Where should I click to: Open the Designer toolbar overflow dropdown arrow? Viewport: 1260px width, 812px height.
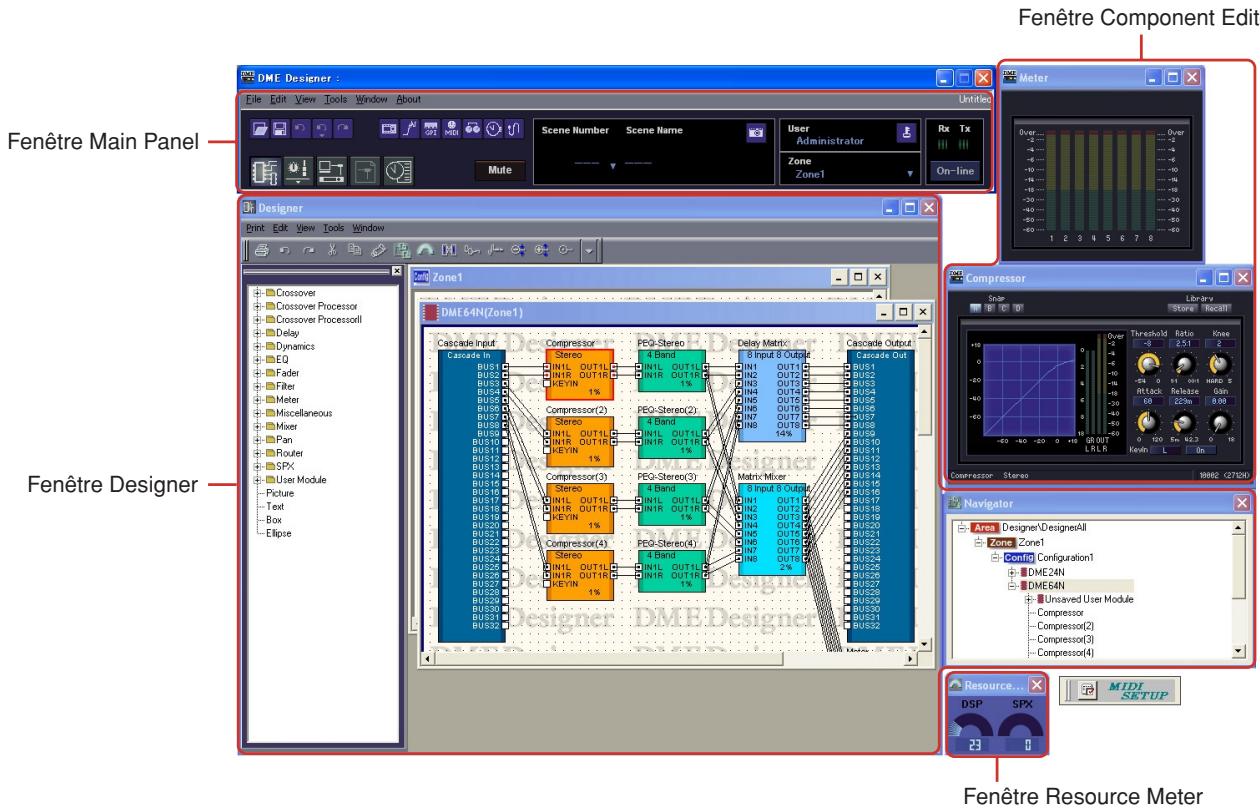[x=589, y=251]
